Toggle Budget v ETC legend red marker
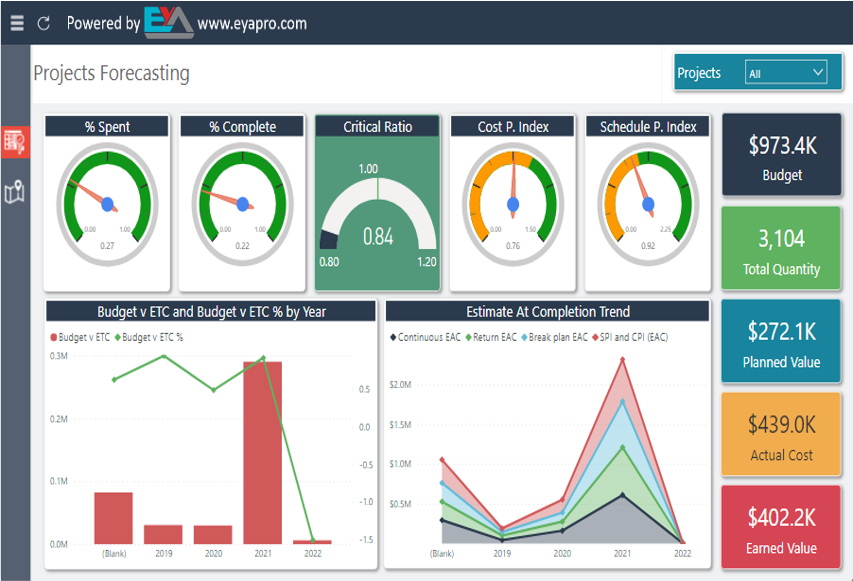The image size is (853, 581). point(54,337)
